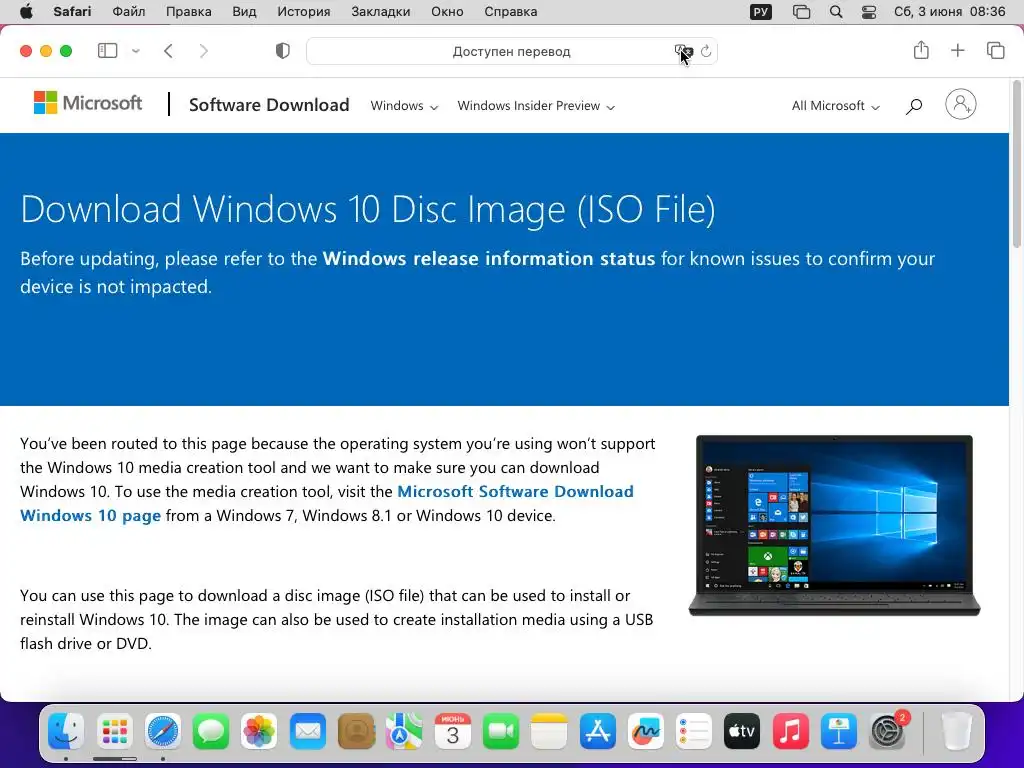Viewport: 1024px width, 768px height.
Task: Open FaceTime from the Dock
Action: click(x=501, y=731)
